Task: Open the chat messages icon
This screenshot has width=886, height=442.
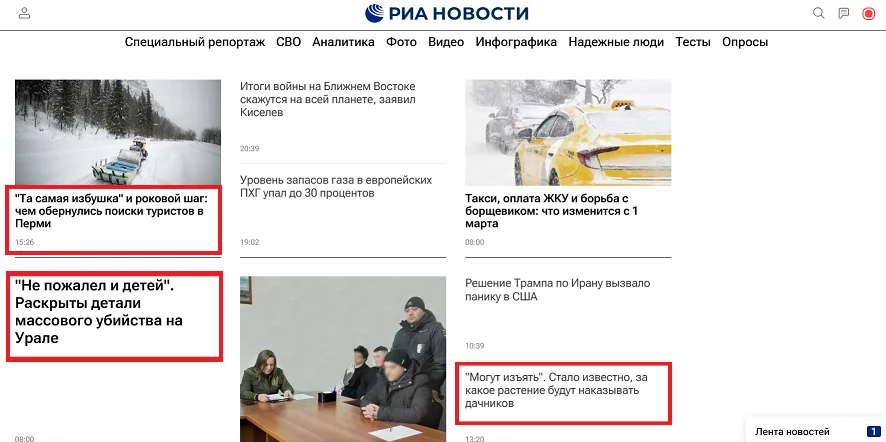Action: [844, 13]
